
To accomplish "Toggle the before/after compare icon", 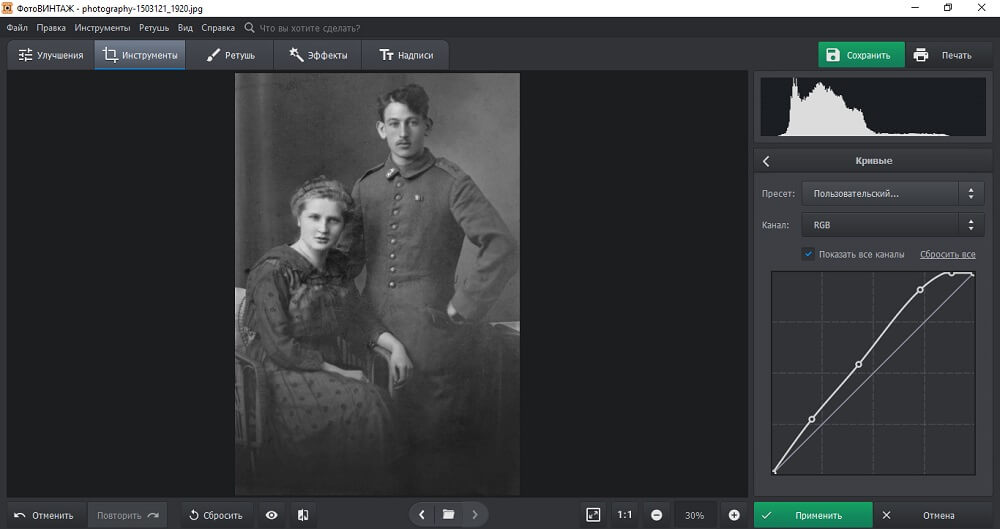I will pos(303,515).
